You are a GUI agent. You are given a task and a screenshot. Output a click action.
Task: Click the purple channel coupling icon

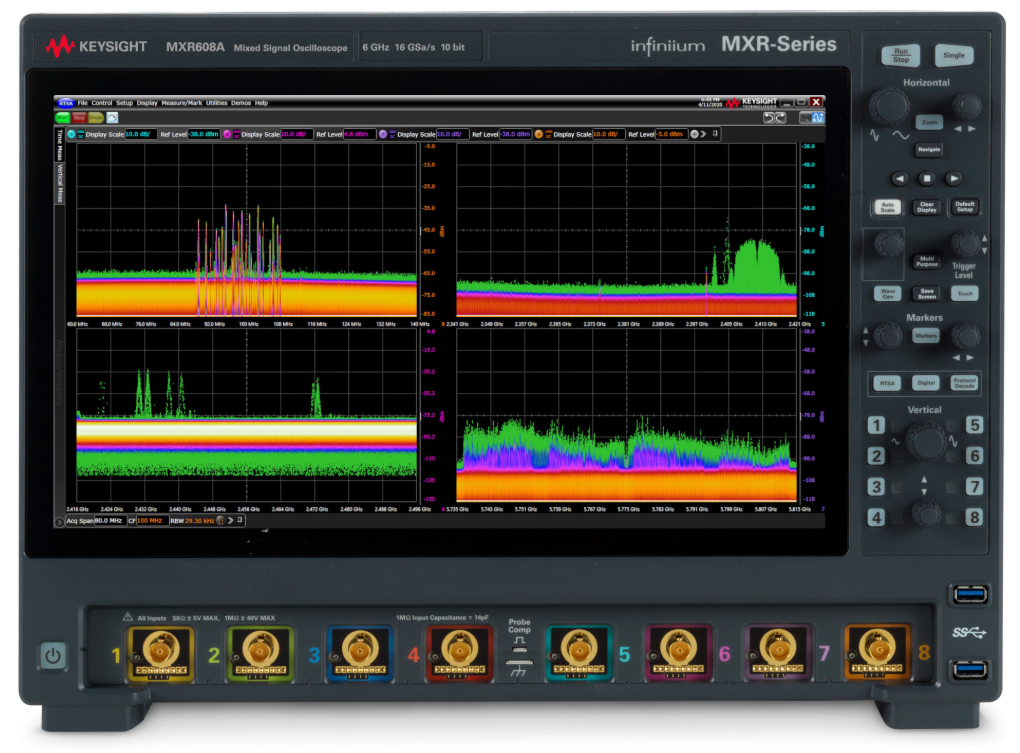tap(392, 134)
